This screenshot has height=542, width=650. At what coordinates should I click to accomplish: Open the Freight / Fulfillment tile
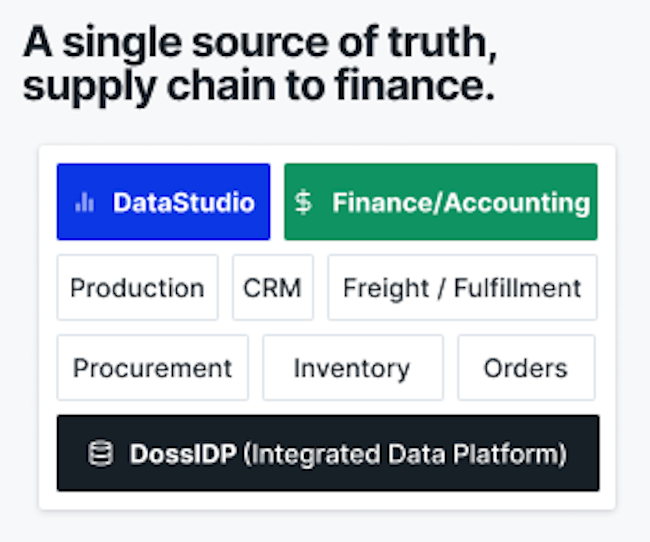[462, 287]
